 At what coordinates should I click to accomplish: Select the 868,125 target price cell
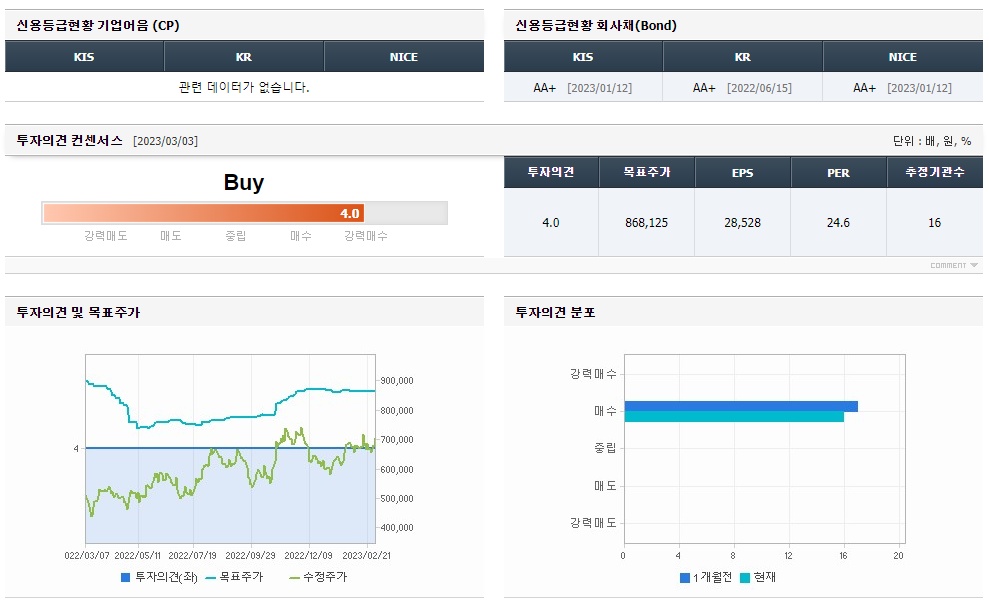(x=647, y=223)
